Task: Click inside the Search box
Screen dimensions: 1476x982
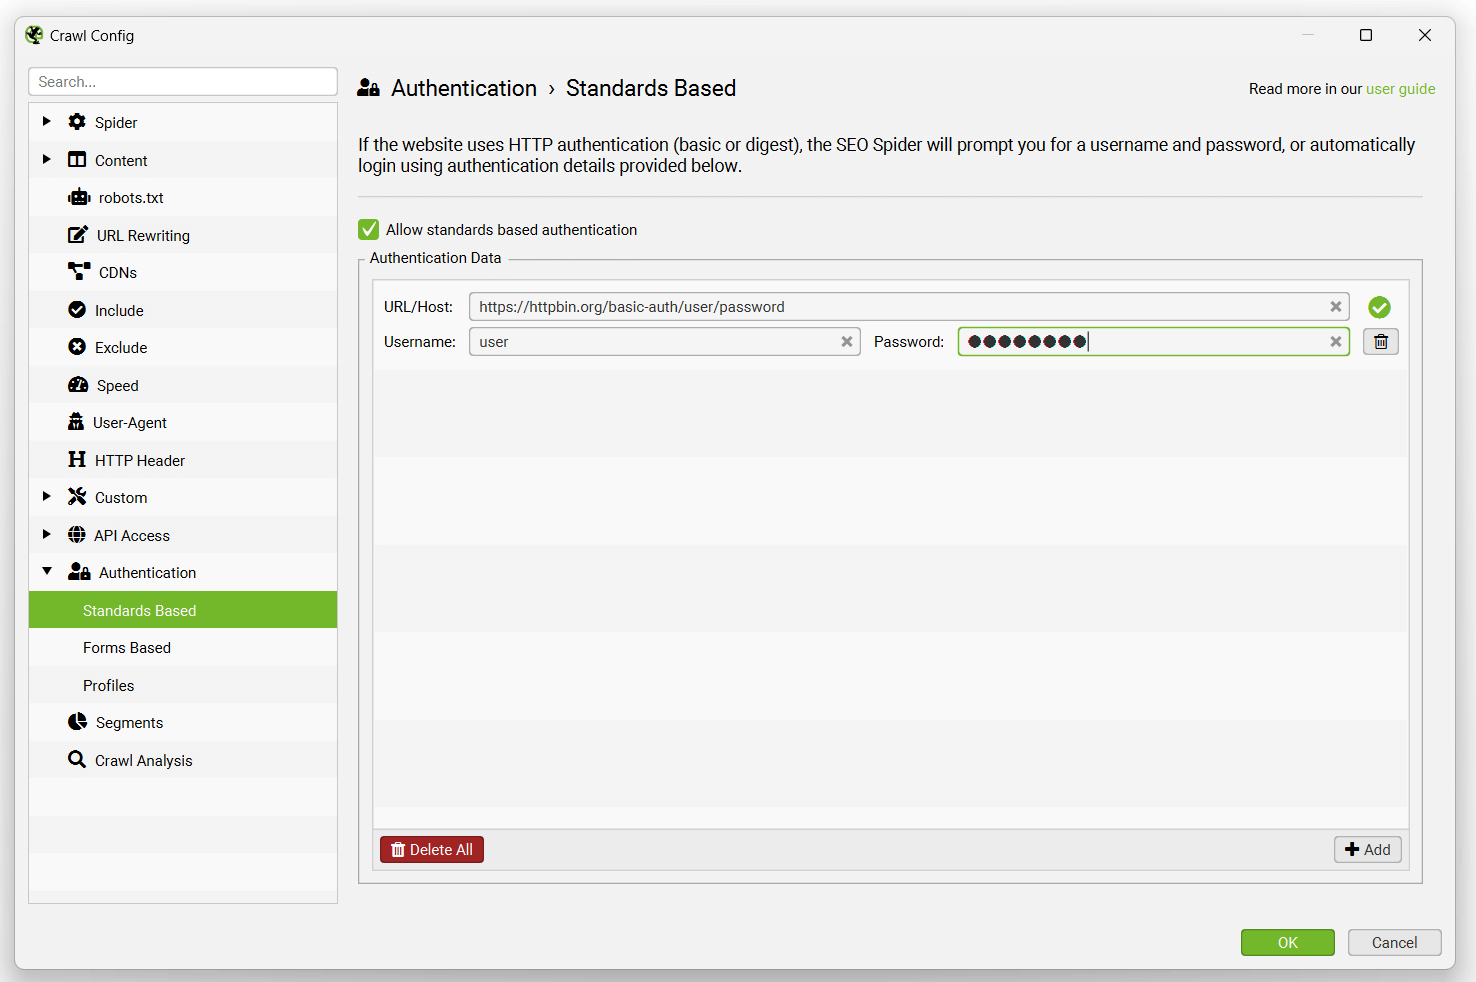Action: [183, 81]
